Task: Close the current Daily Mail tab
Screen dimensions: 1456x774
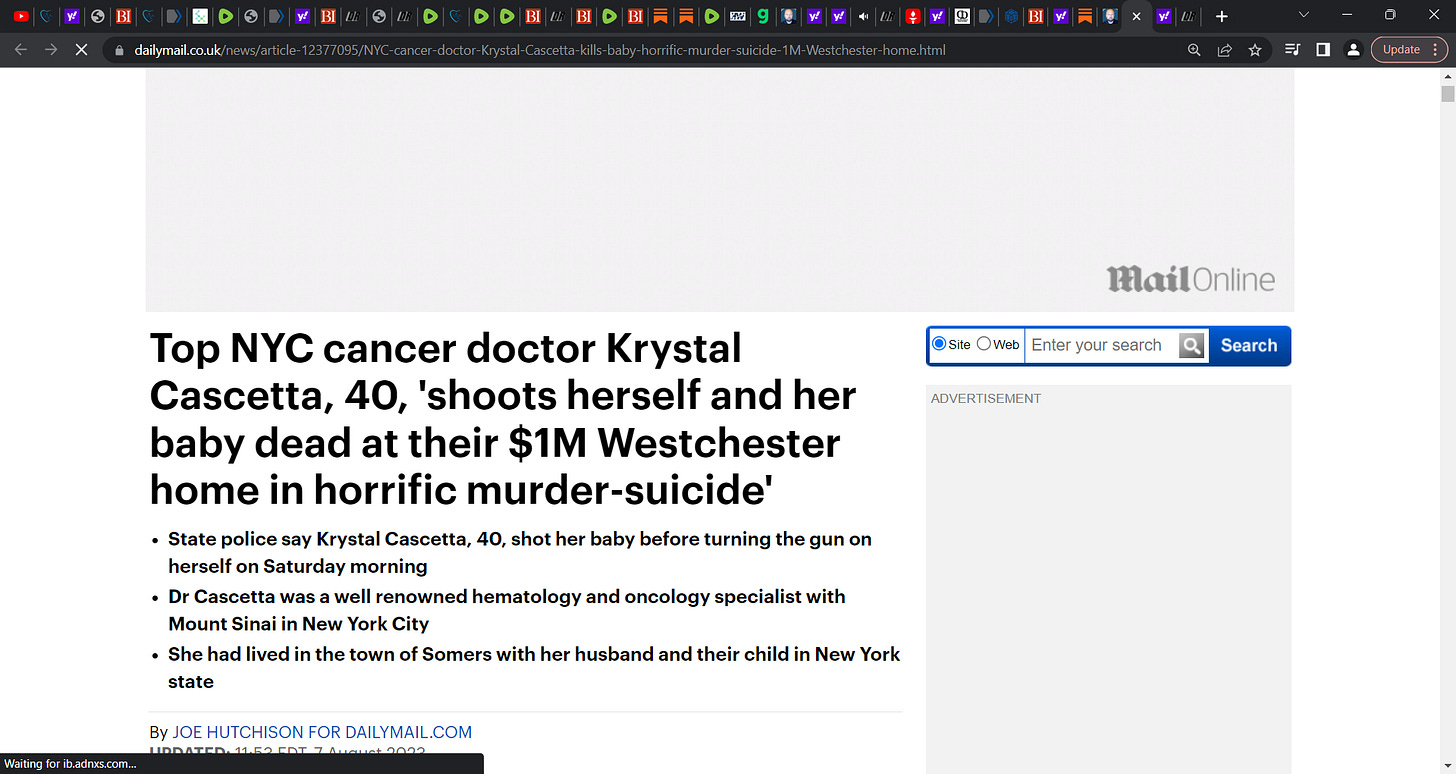Action: pyautogui.click(x=1136, y=16)
